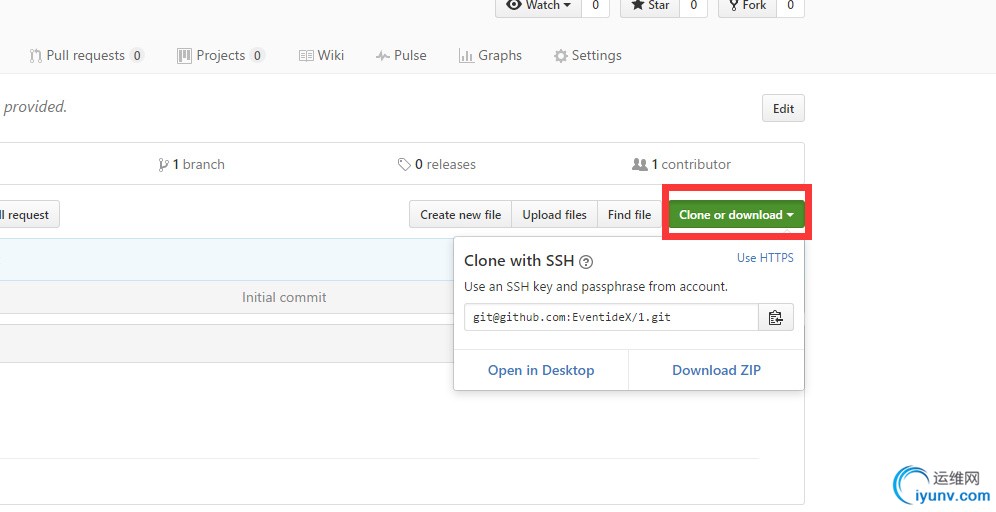This screenshot has height=512, width=996.
Task: Switch to Use HTTPS link
Action: tap(765, 258)
